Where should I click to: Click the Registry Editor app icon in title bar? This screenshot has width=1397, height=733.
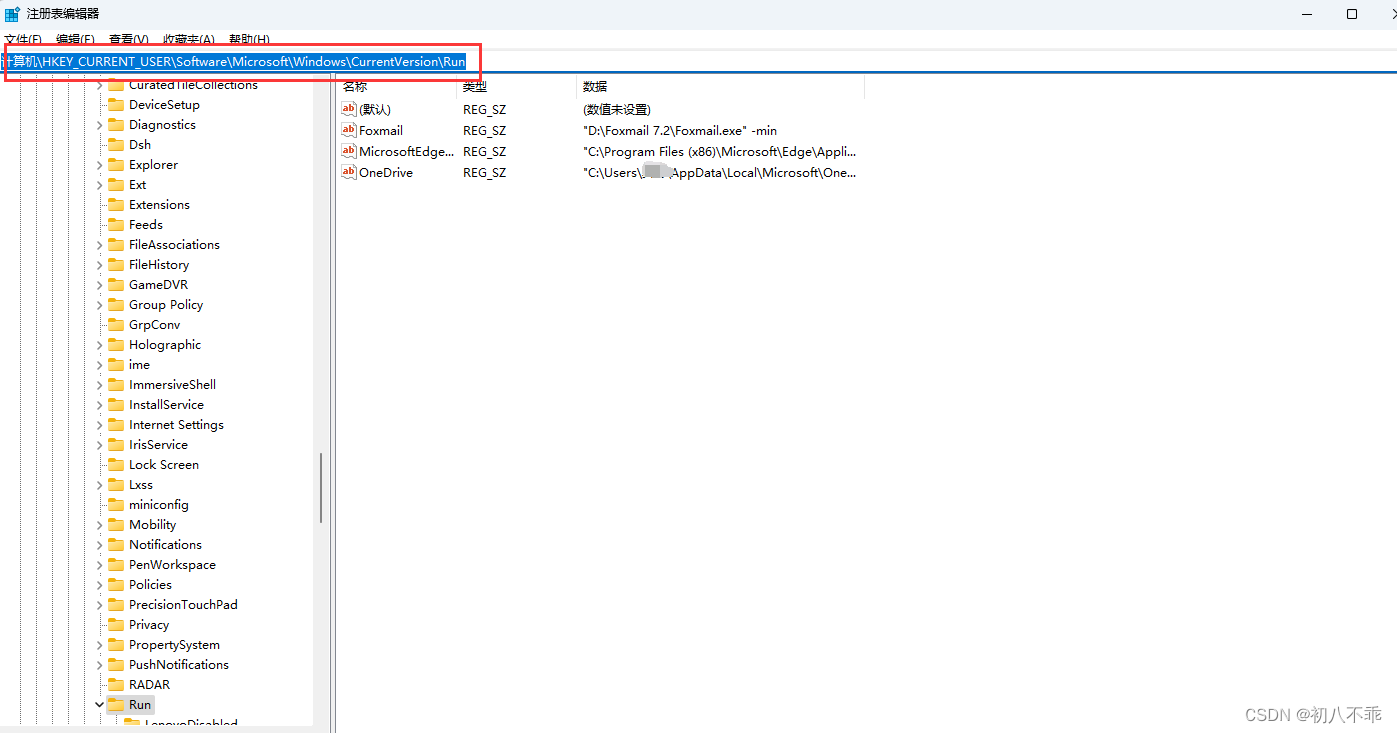(x=12, y=14)
